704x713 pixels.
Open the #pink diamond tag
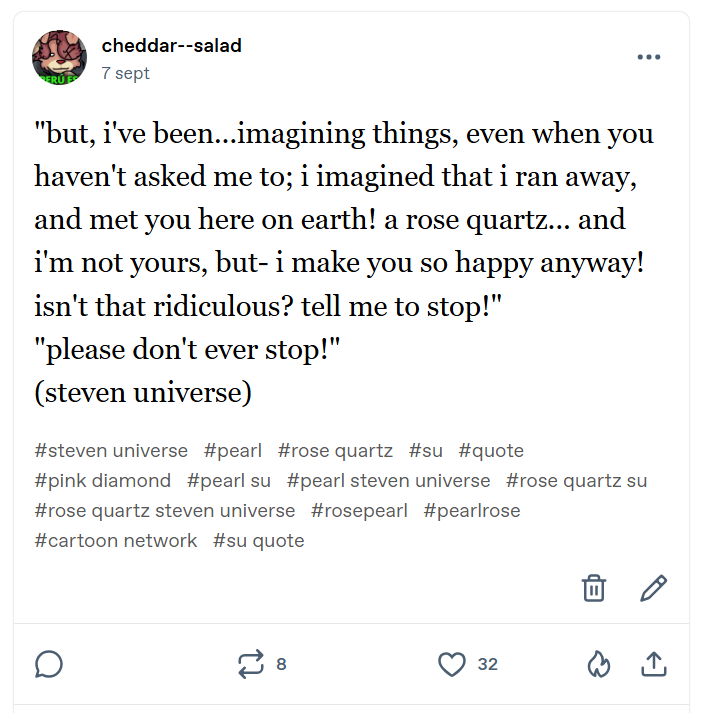click(x=102, y=481)
